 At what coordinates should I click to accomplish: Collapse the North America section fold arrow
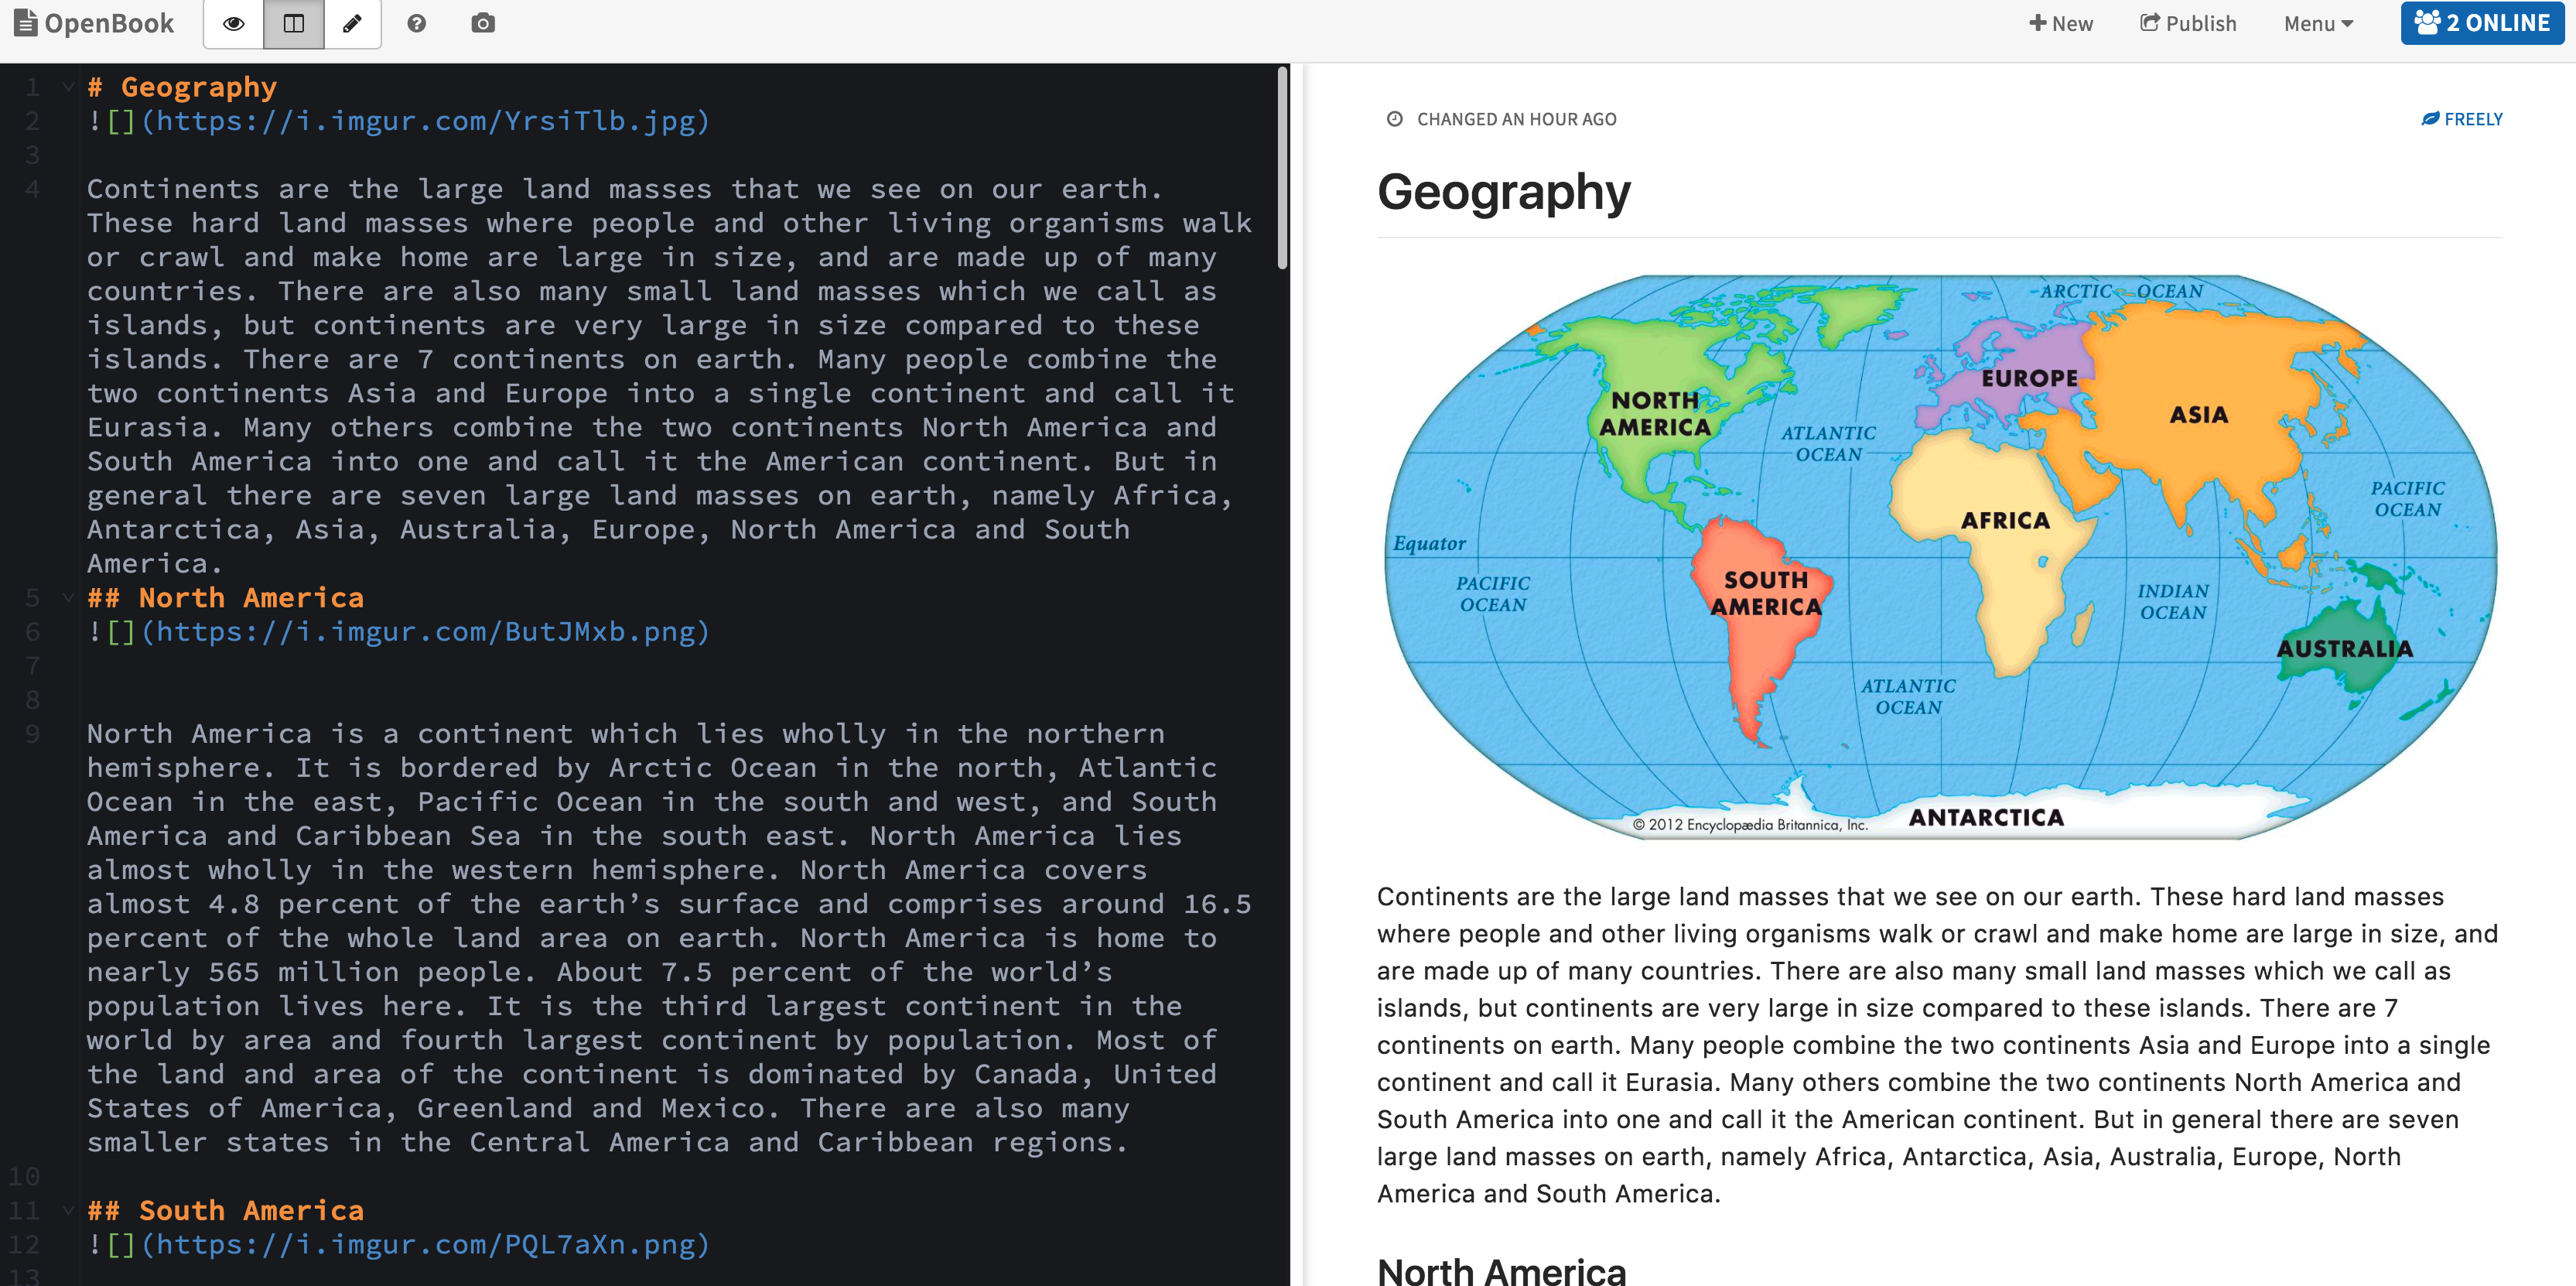[68, 598]
